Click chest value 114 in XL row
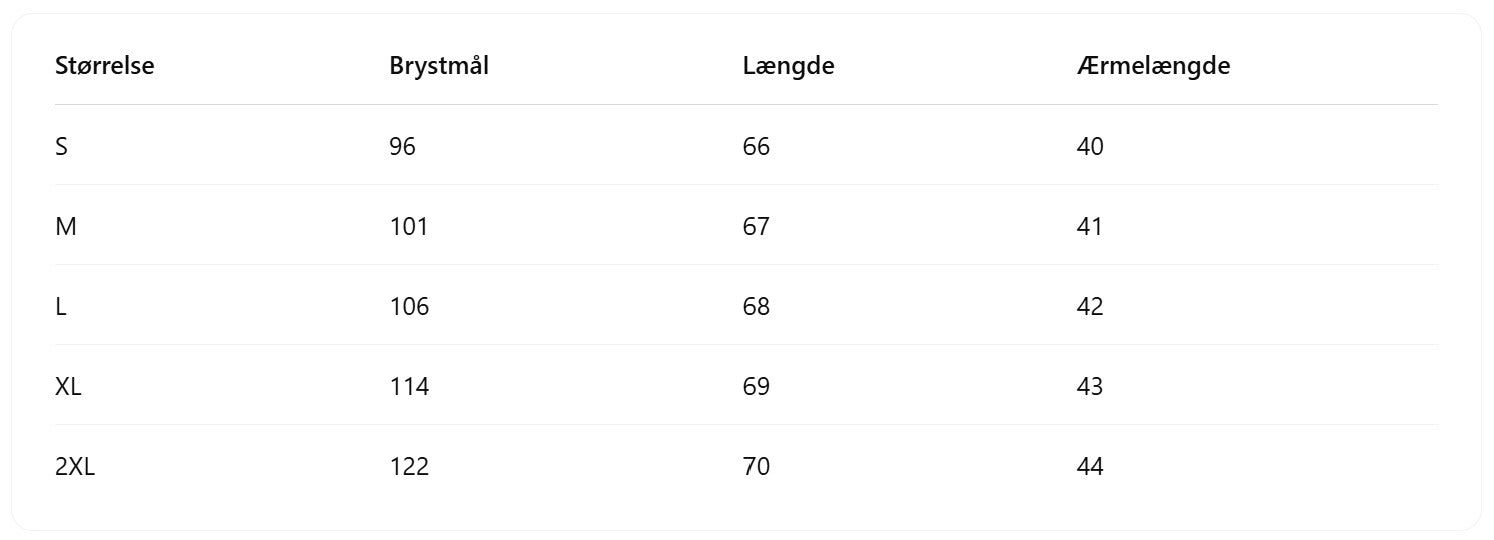This screenshot has width=1494, height=540. click(410, 387)
